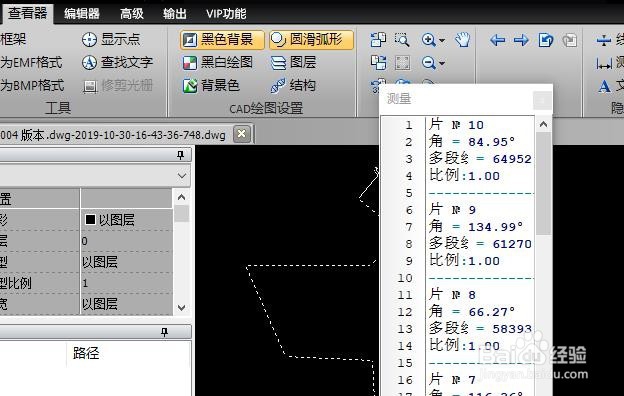Viewport: 624px width, 396px height.
Task: Select the line 角 = 66.27°
Action: pyautogui.click(x=472, y=312)
